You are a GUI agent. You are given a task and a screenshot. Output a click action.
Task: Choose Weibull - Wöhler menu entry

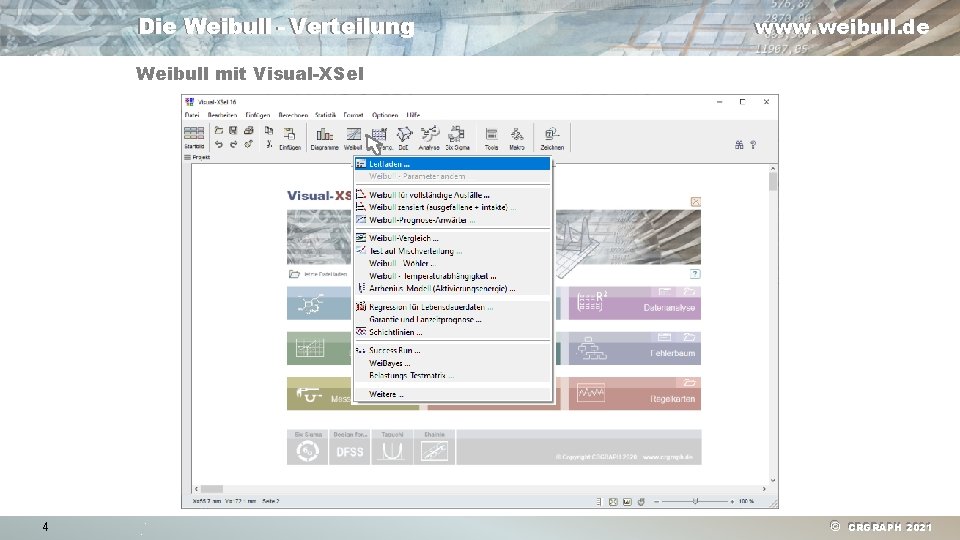tap(452, 263)
